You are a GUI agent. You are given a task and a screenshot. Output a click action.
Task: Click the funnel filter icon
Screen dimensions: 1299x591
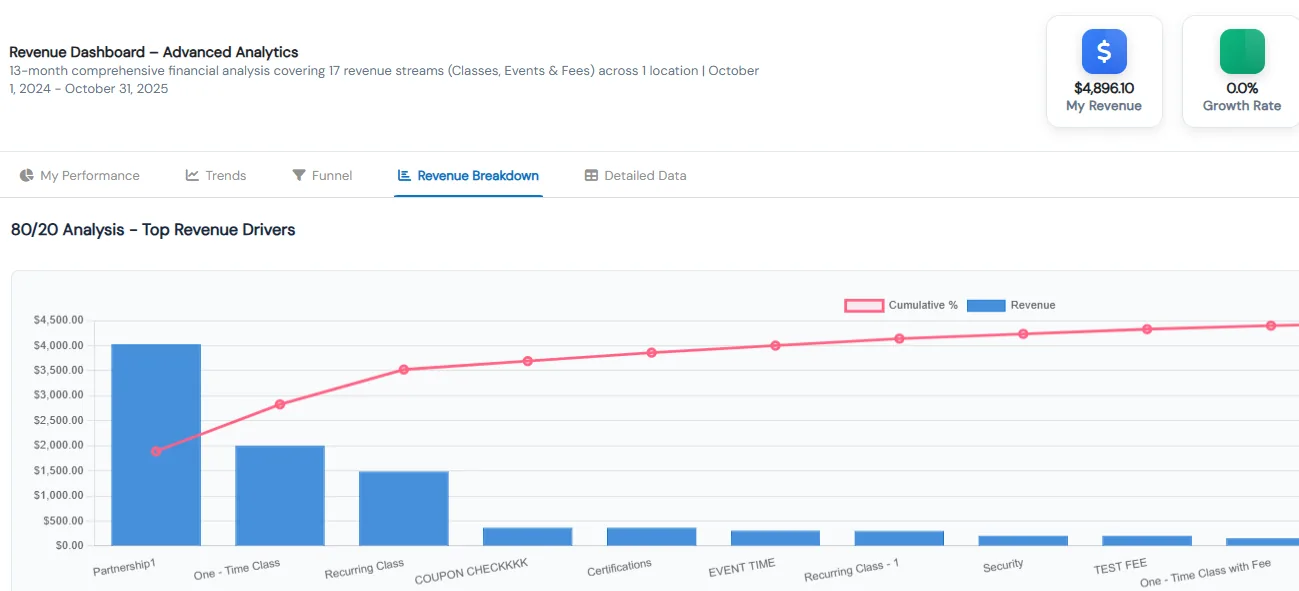coord(299,175)
